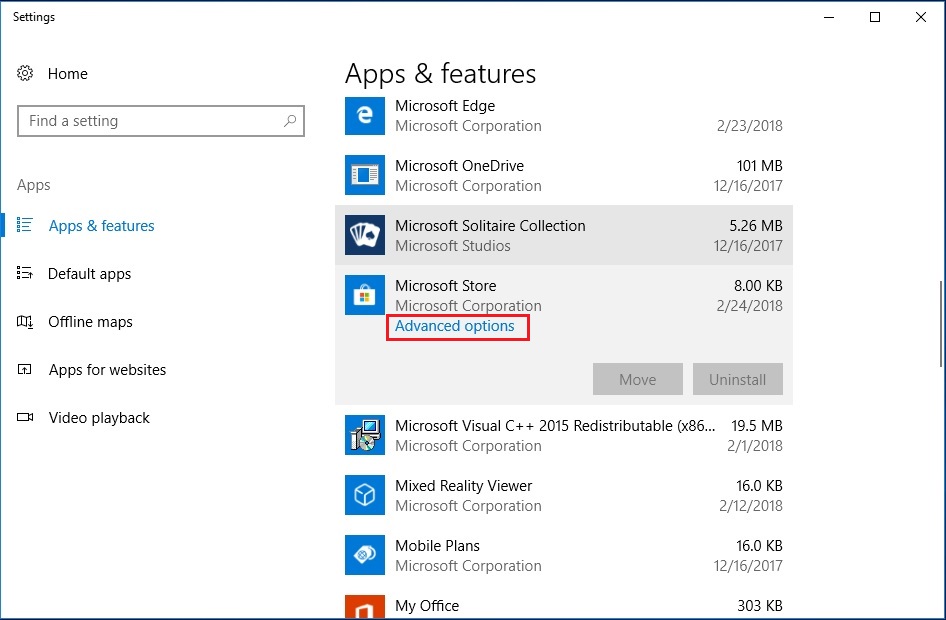Click the Apps & features page heading
The image size is (946, 620).
click(440, 74)
